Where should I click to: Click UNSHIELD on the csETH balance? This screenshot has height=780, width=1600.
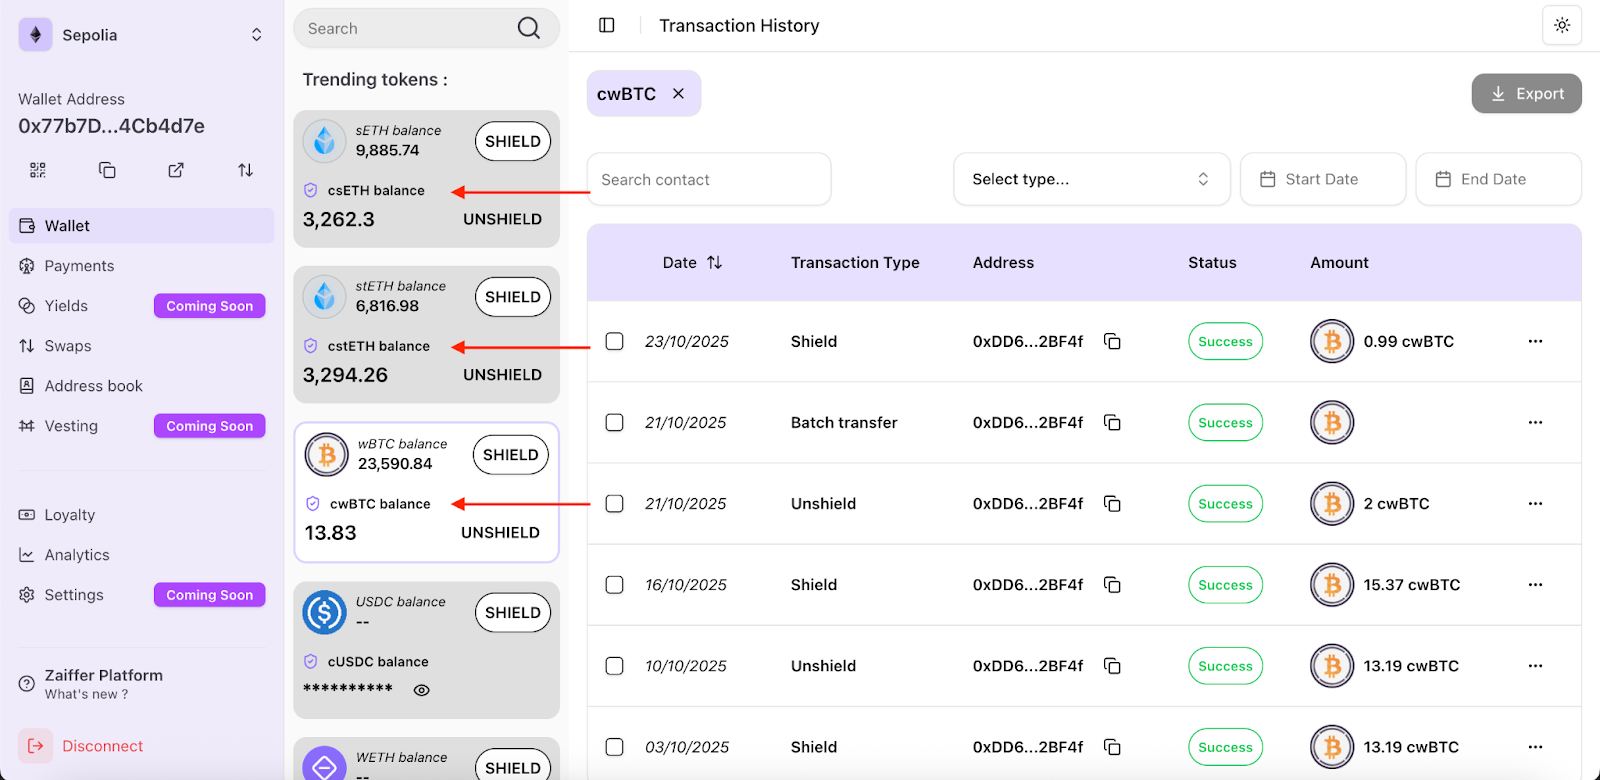point(502,219)
